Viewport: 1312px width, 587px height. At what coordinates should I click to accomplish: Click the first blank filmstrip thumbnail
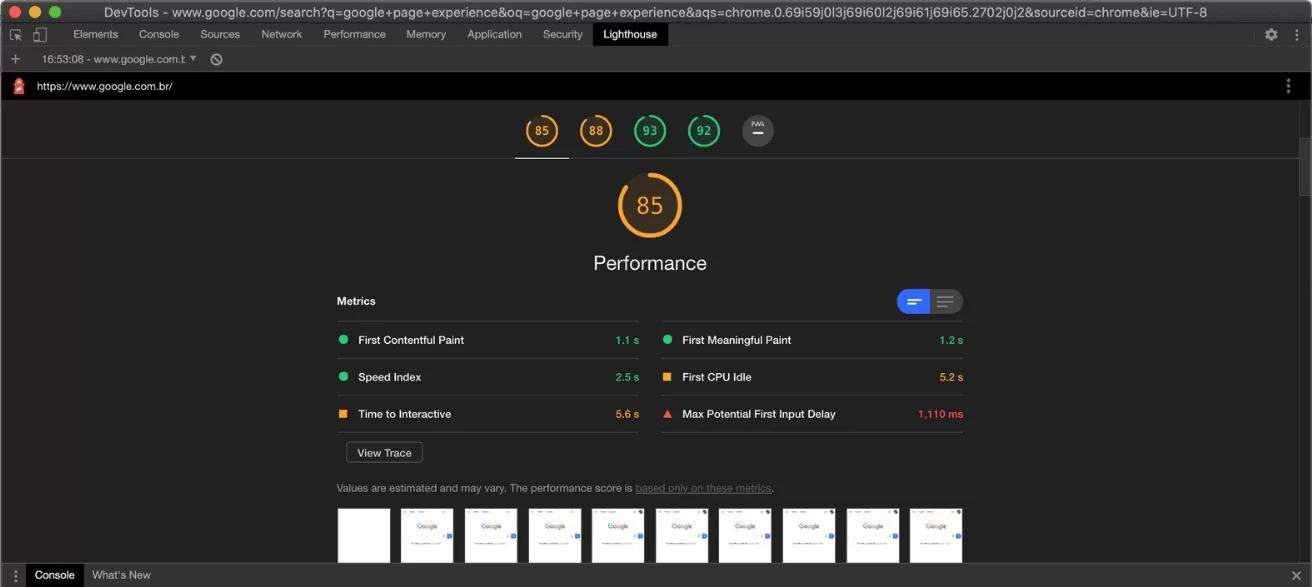pyautogui.click(x=364, y=536)
